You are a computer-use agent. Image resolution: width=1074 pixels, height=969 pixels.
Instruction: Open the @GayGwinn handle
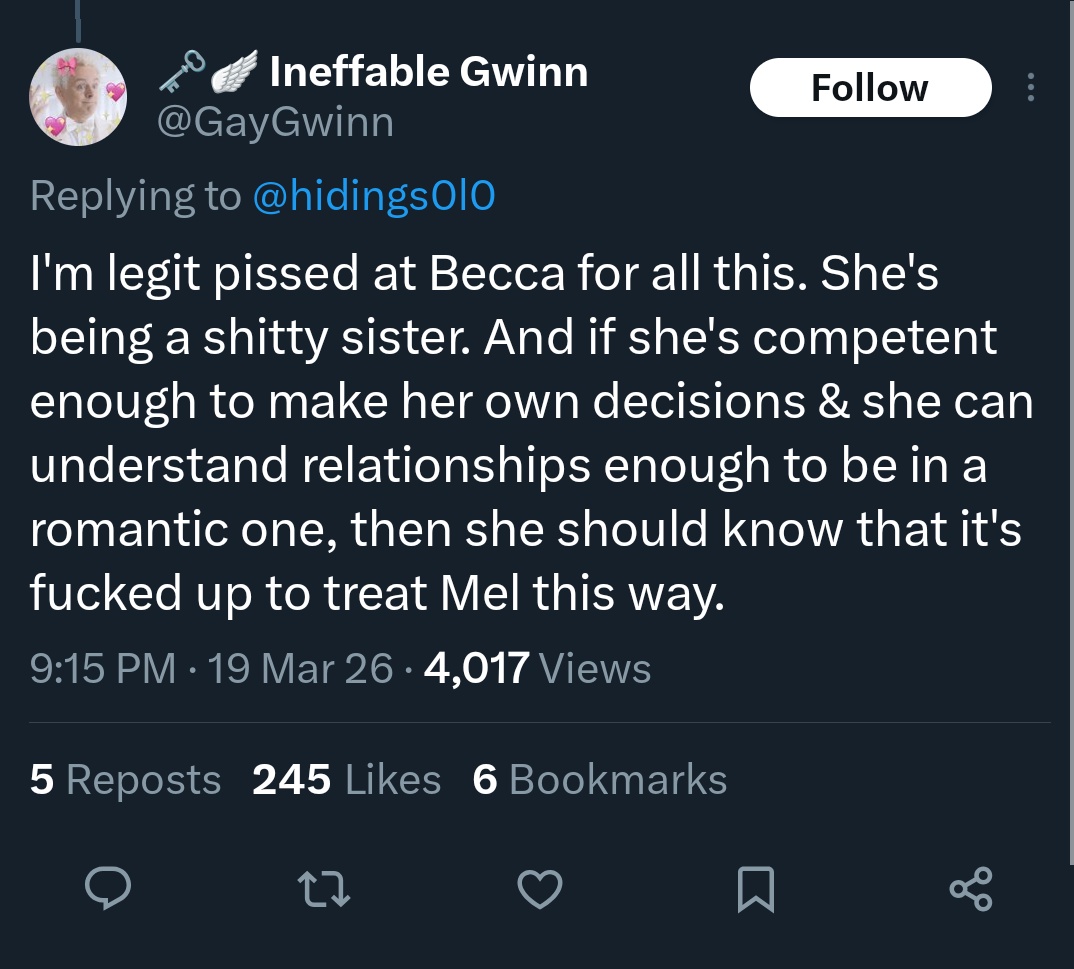click(x=276, y=123)
